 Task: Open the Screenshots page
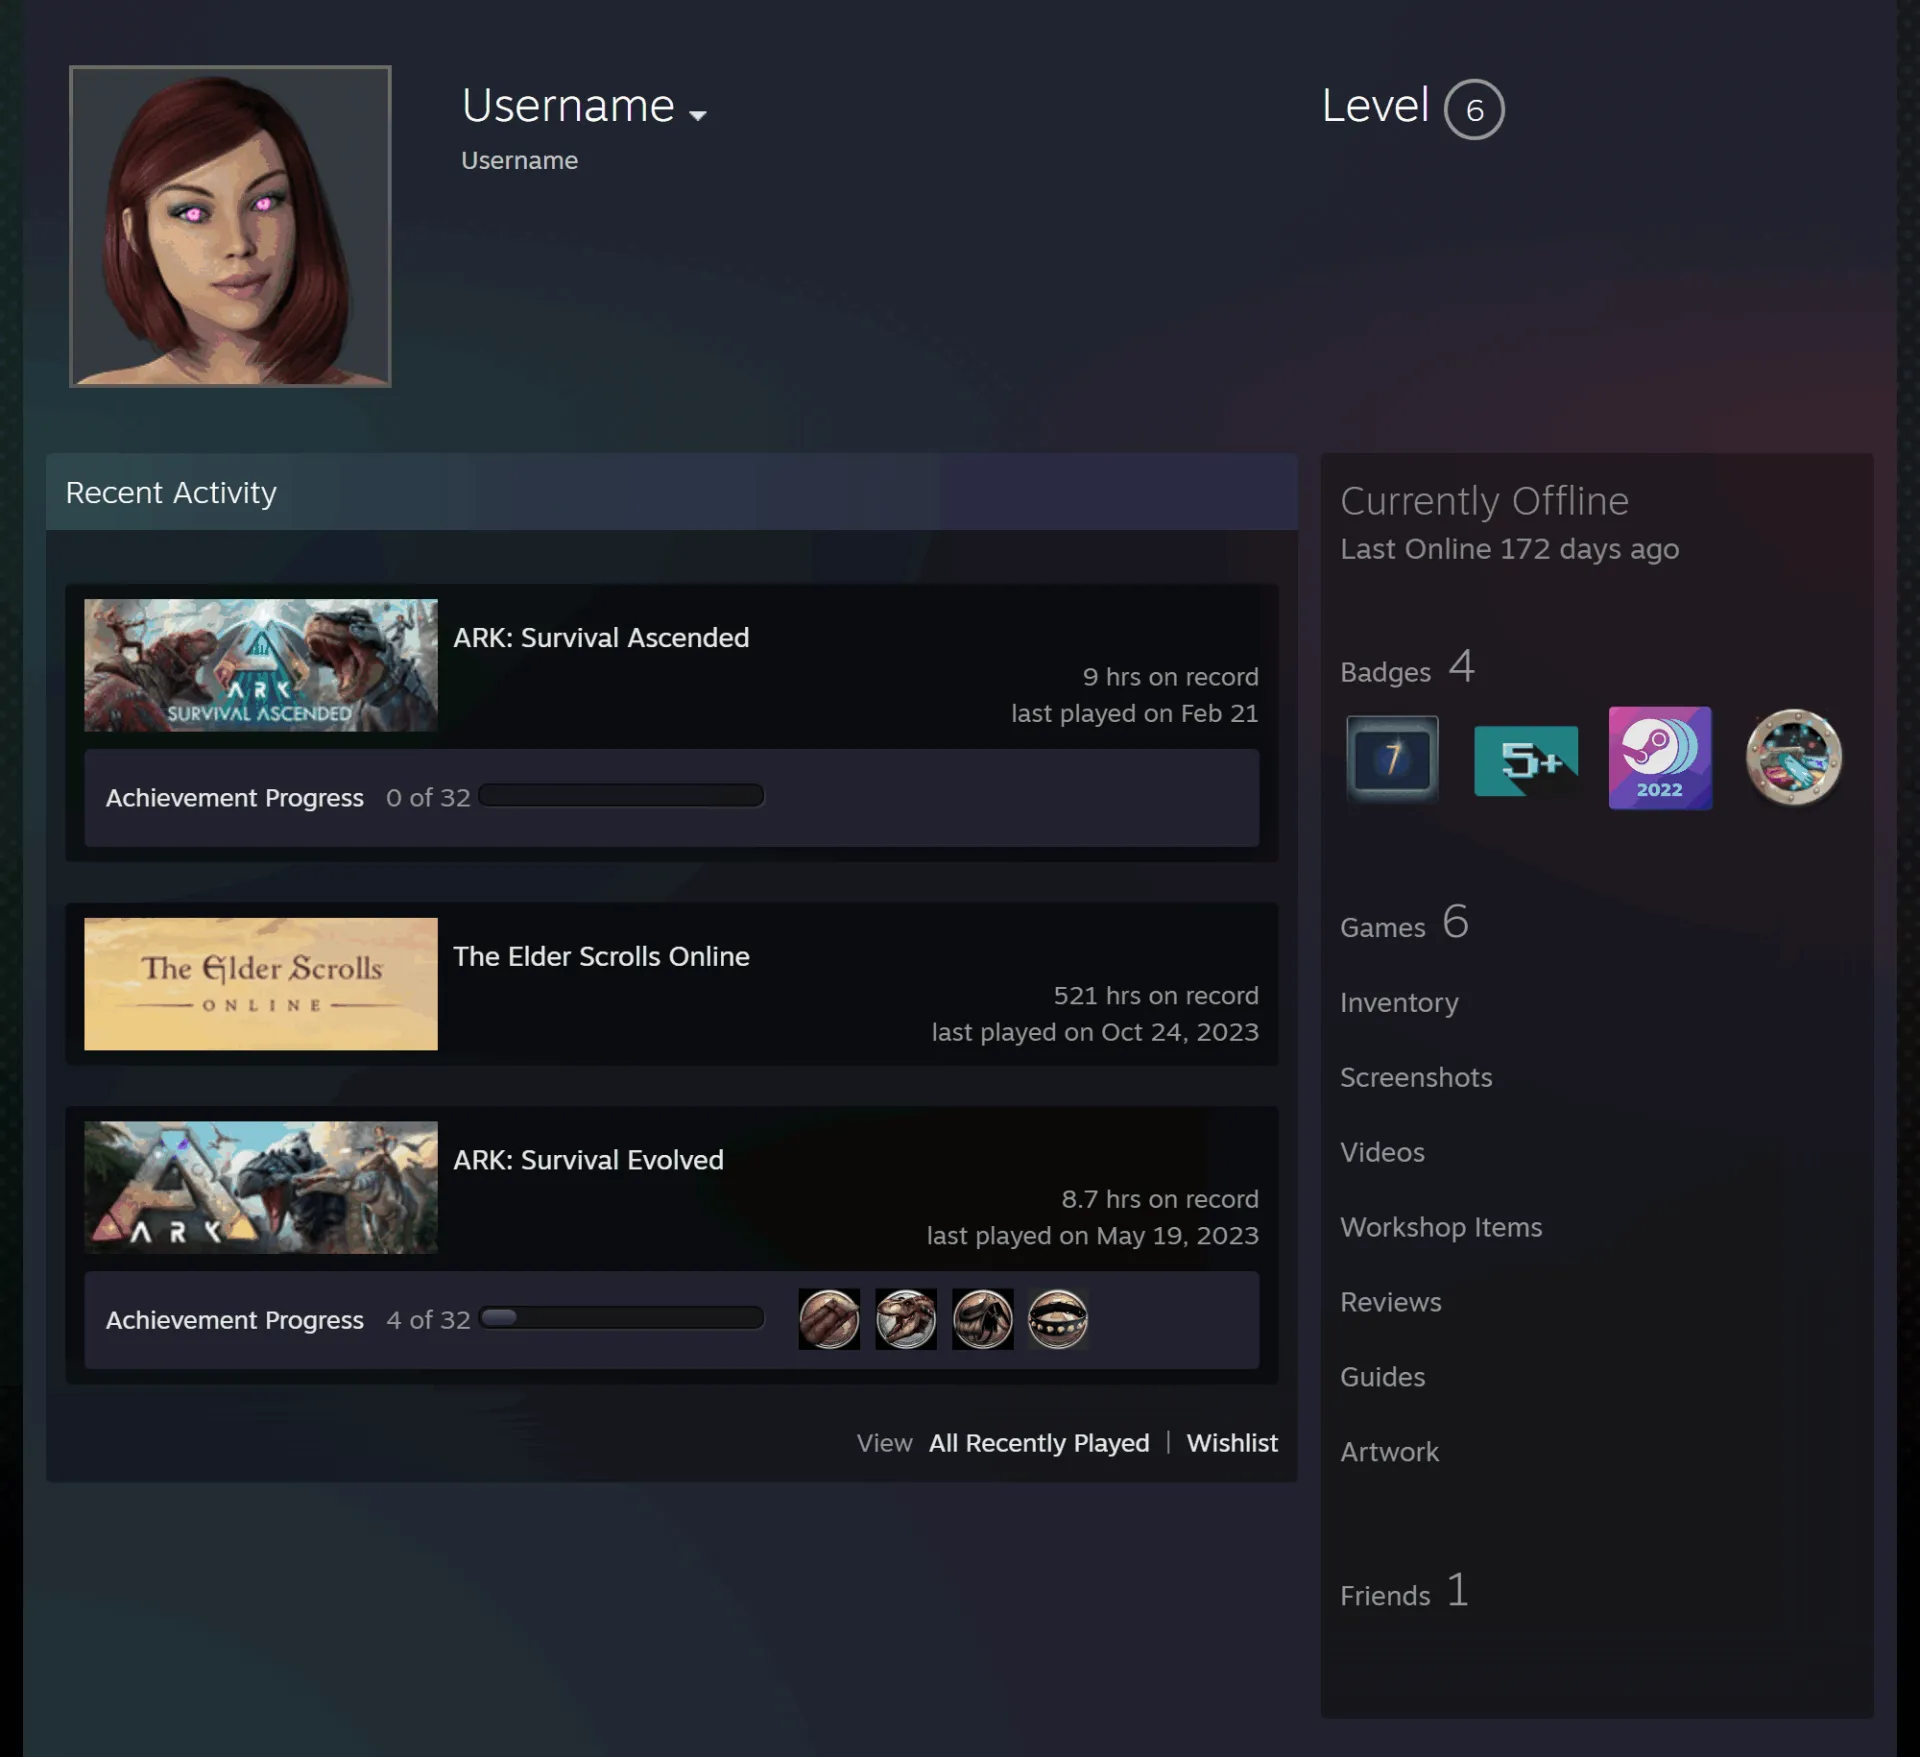click(1416, 1078)
